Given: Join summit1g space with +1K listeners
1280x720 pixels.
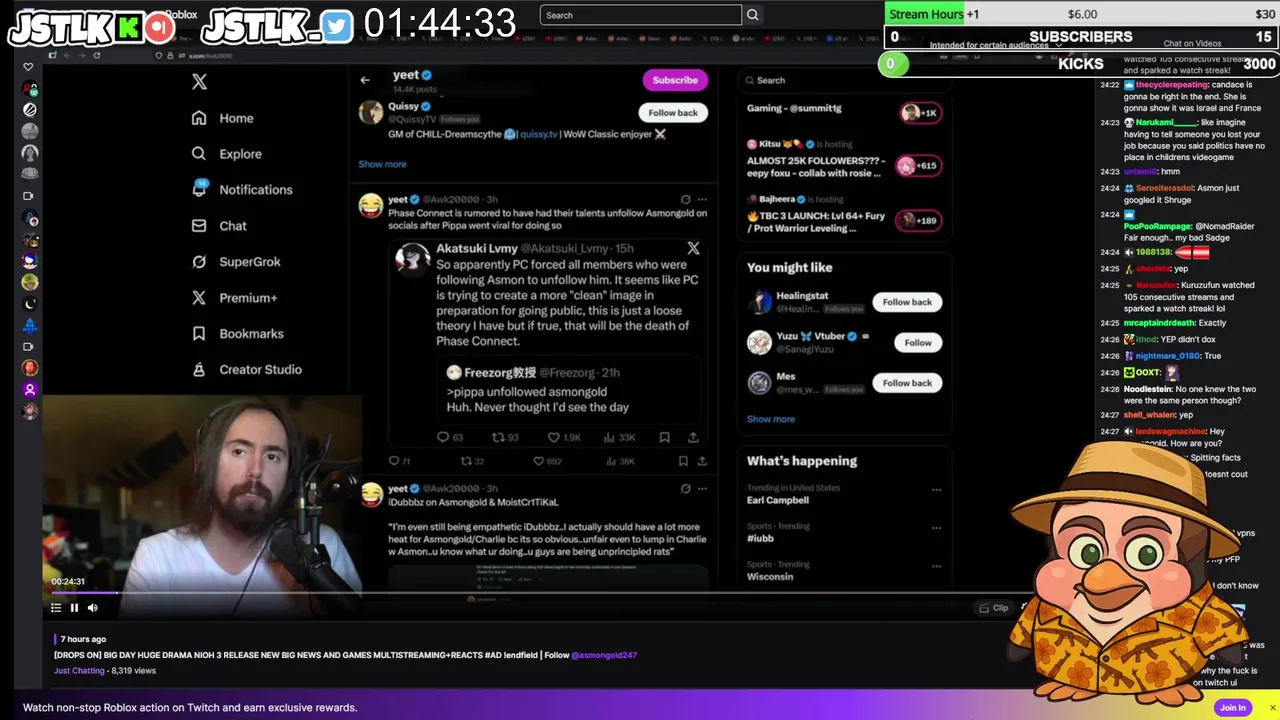Looking at the screenshot, I should pyautogui.click(x=920, y=113).
